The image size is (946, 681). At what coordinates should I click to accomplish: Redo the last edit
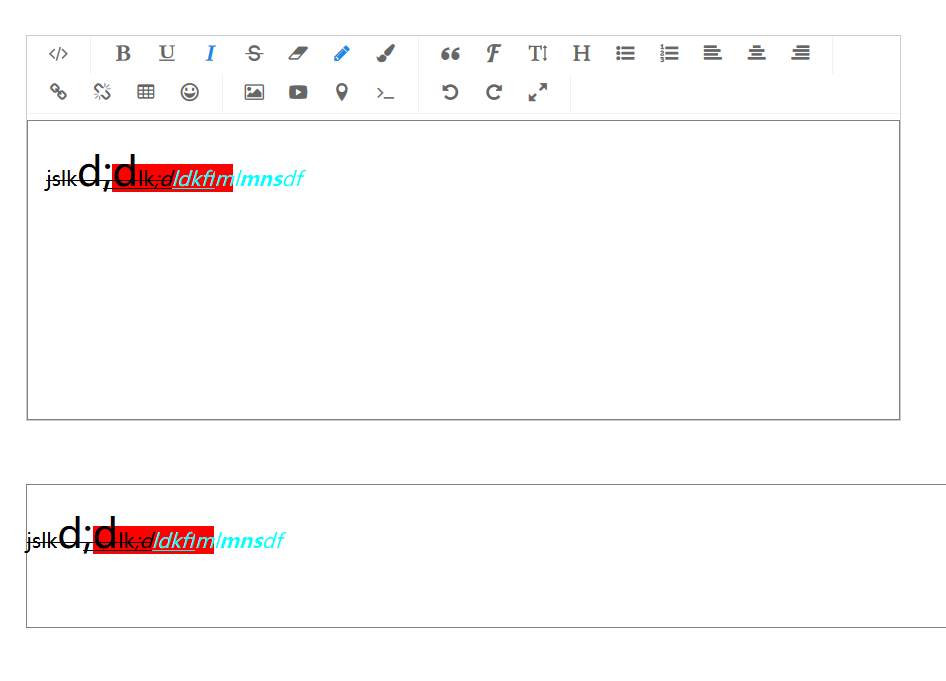click(494, 92)
